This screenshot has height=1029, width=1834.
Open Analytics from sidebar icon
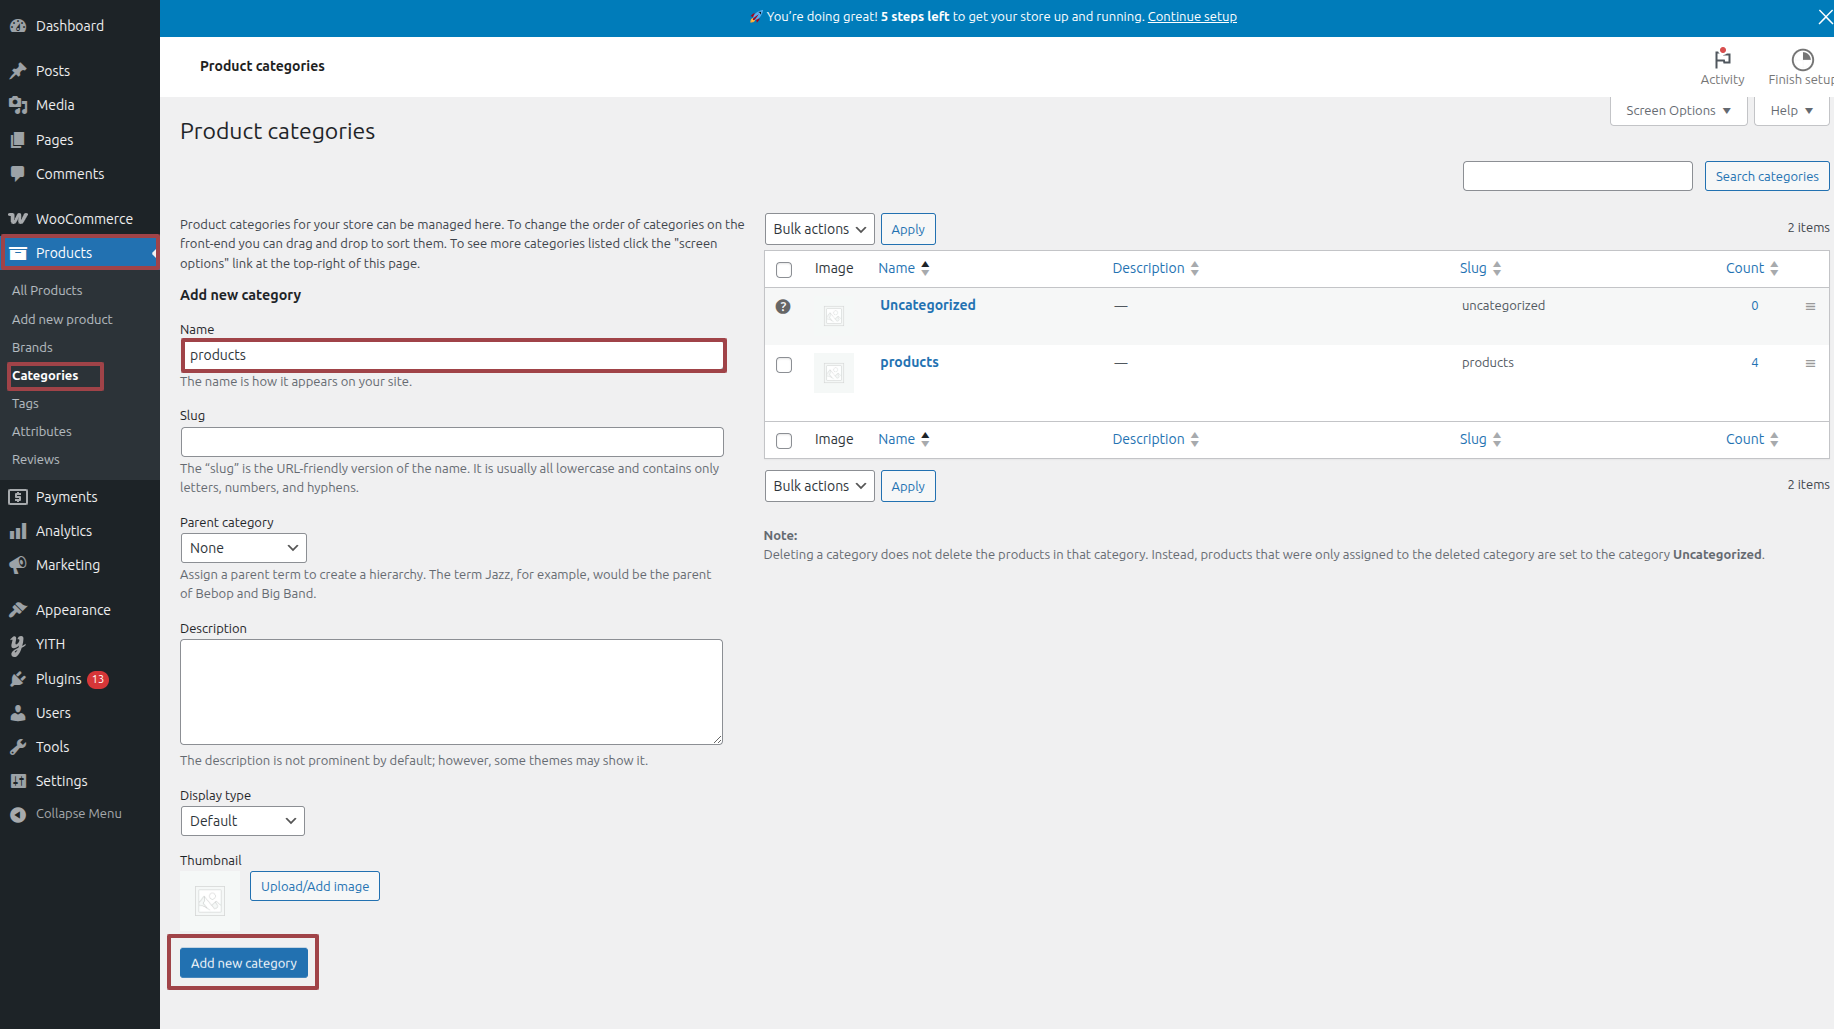click(18, 531)
